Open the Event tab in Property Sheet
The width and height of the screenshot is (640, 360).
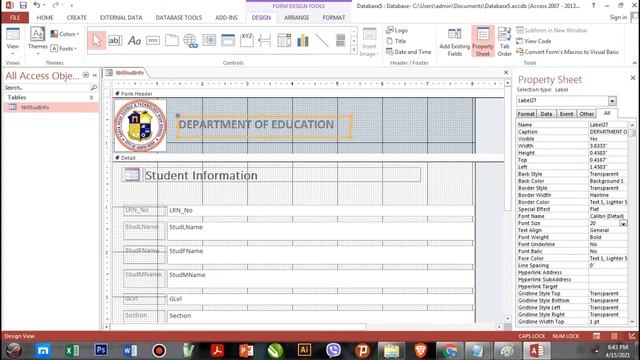tap(566, 114)
